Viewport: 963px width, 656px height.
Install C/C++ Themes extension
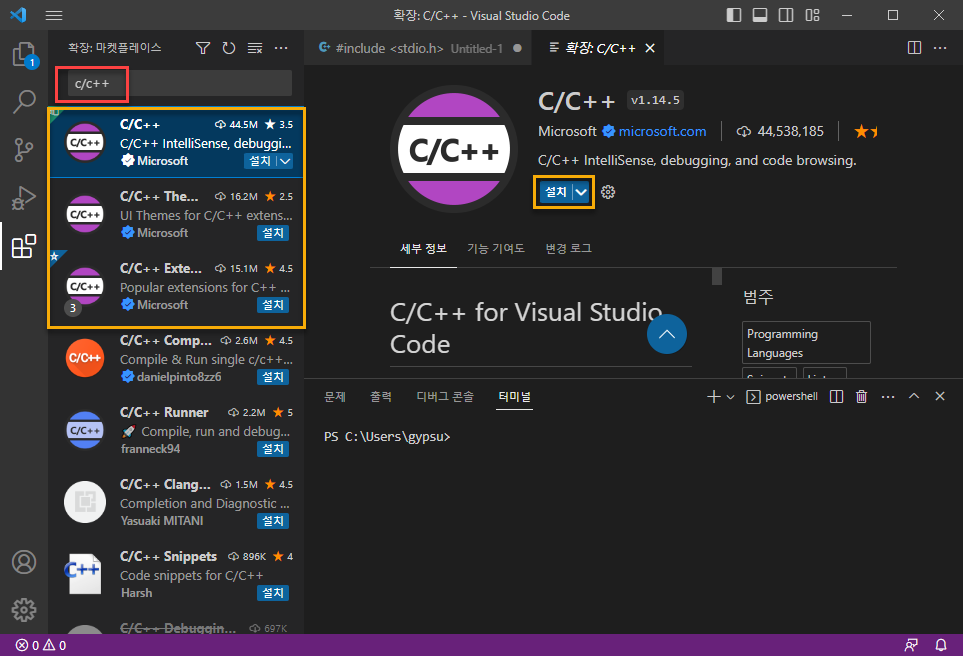point(273,233)
